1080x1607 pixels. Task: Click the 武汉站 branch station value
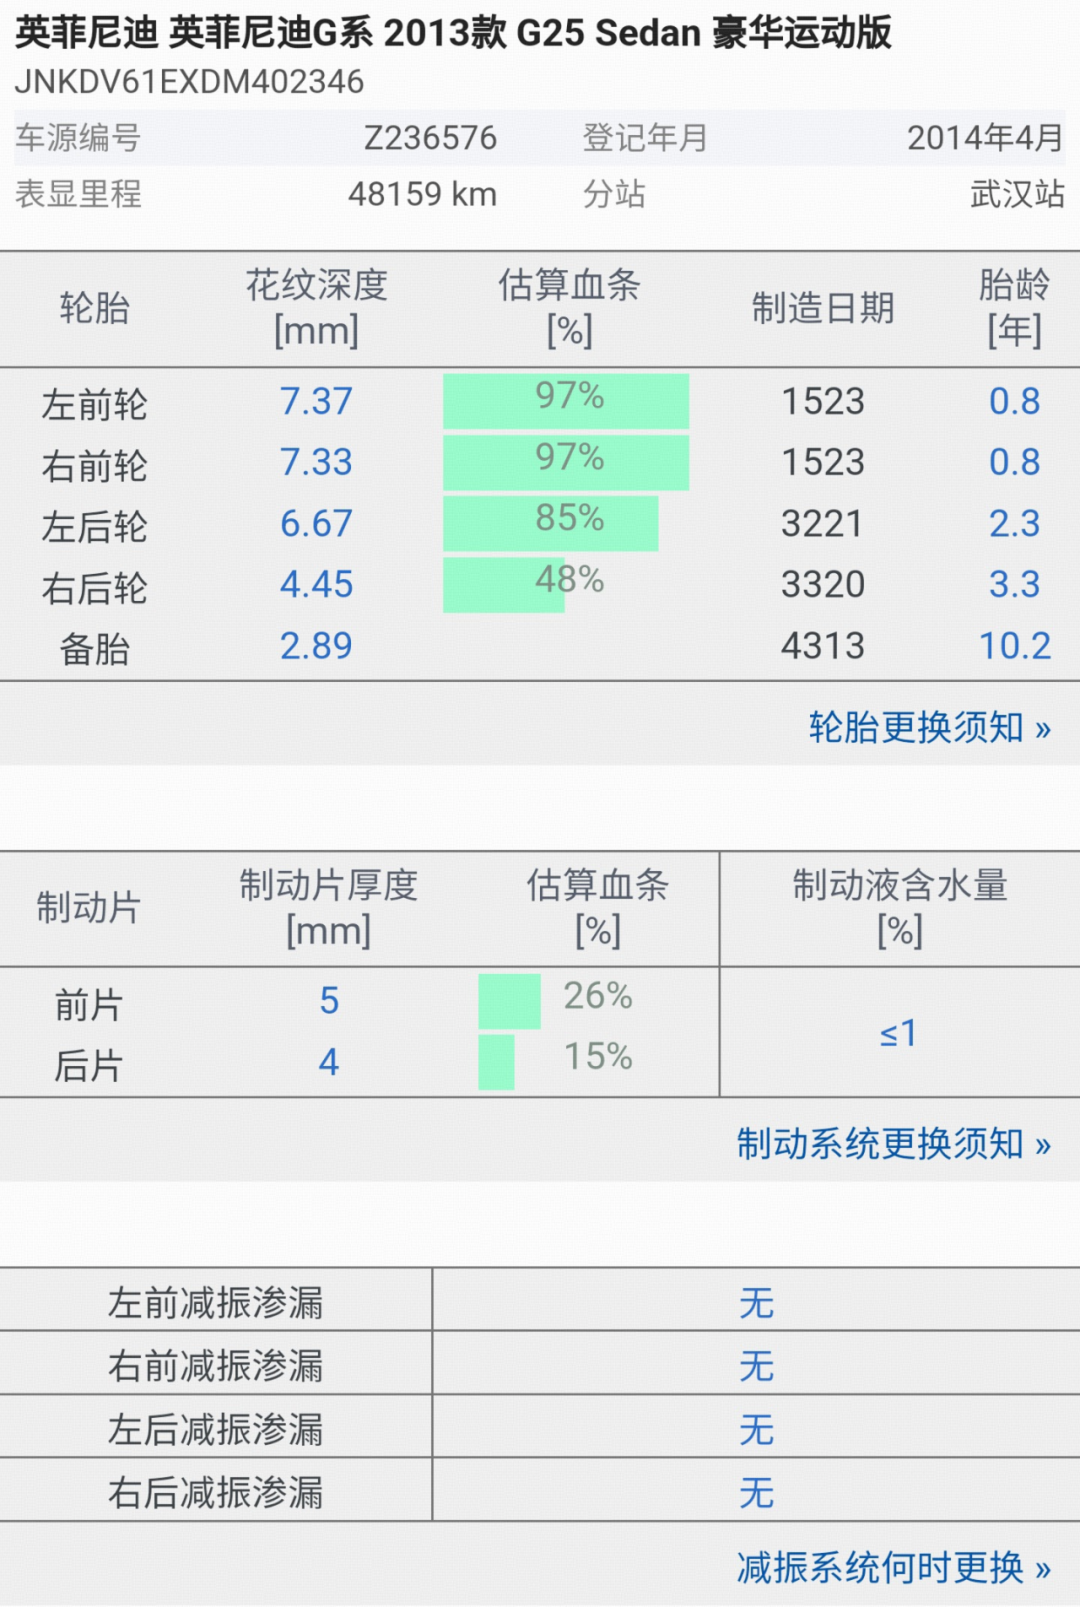tap(1016, 194)
